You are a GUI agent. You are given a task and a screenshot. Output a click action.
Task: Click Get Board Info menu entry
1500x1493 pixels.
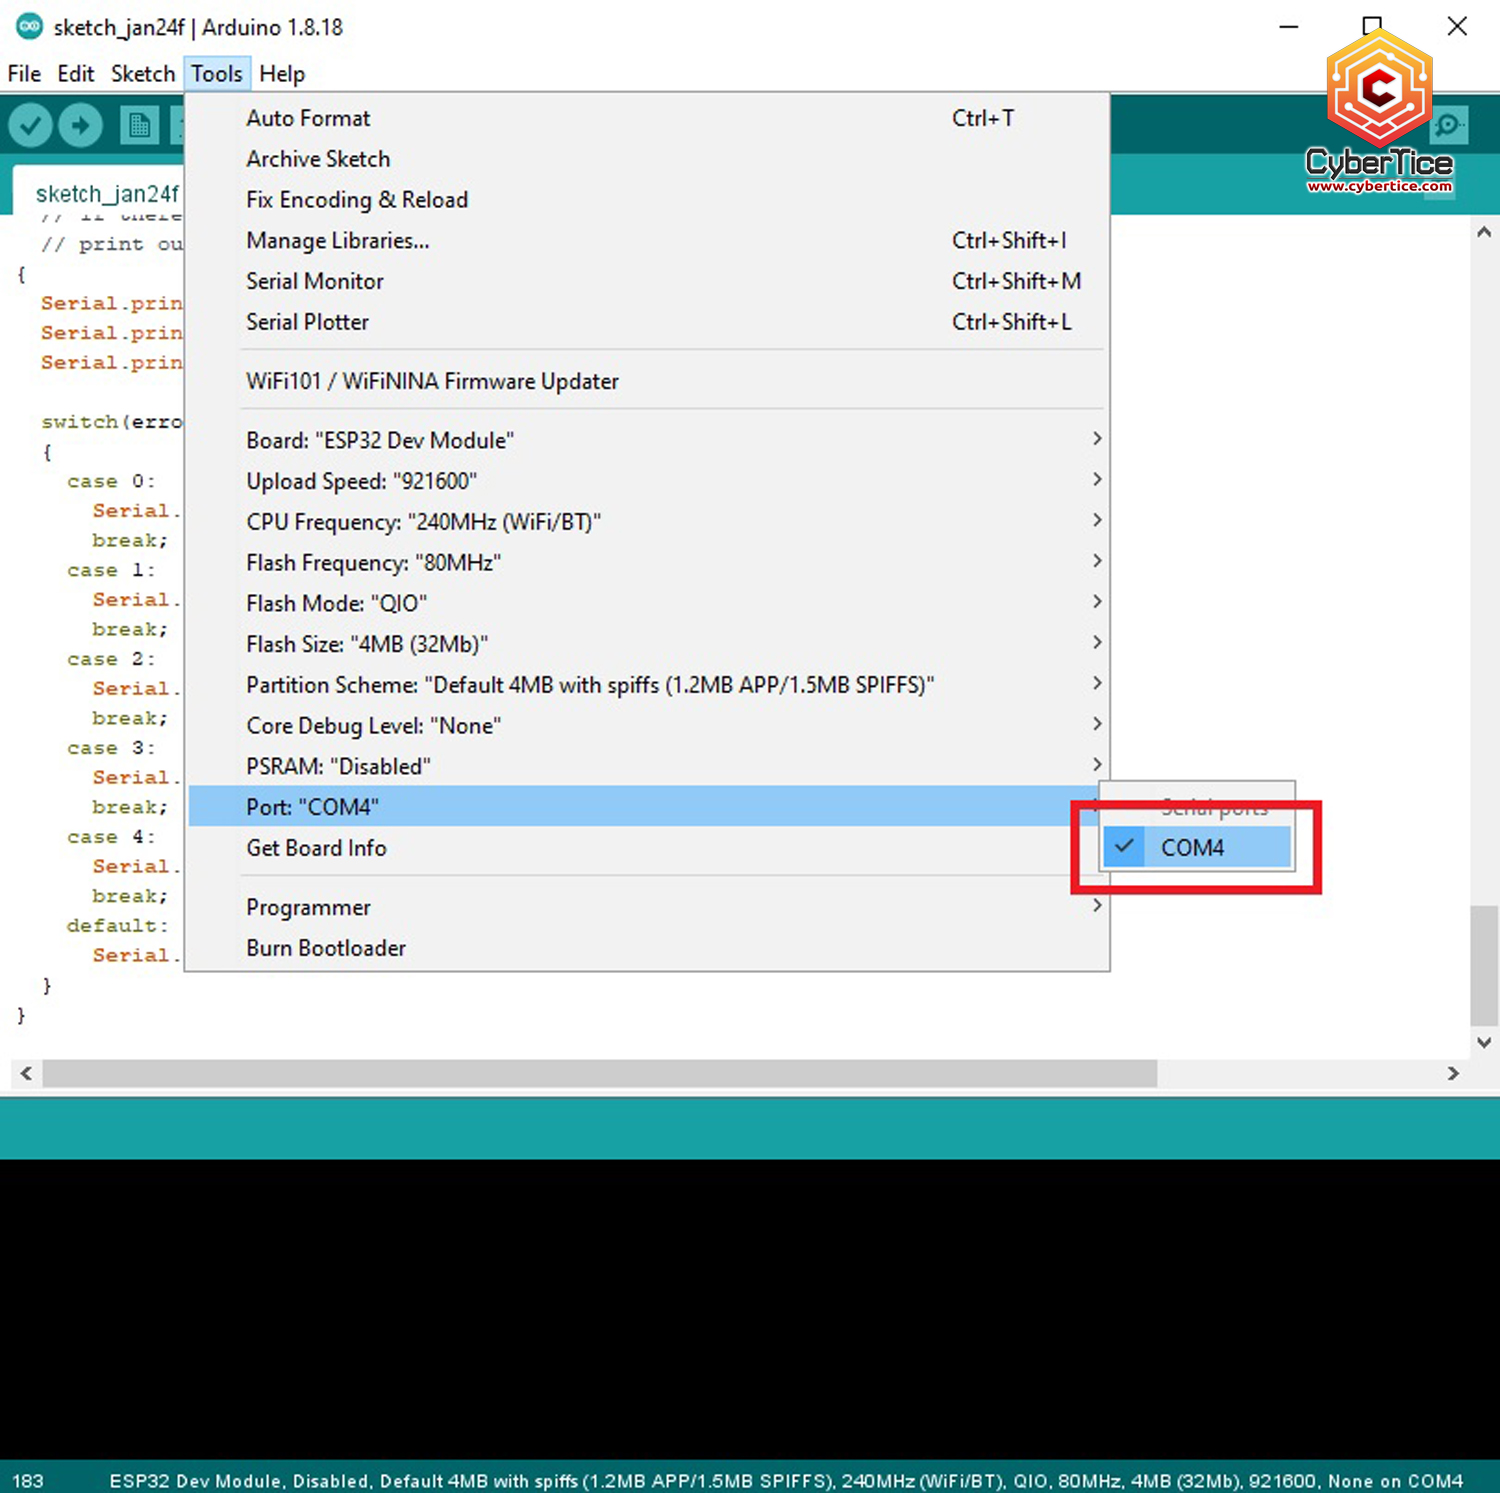pos(316,848)
